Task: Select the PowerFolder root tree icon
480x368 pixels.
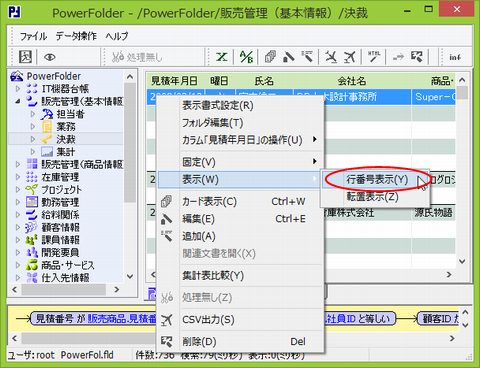Action: coord(17,76)
